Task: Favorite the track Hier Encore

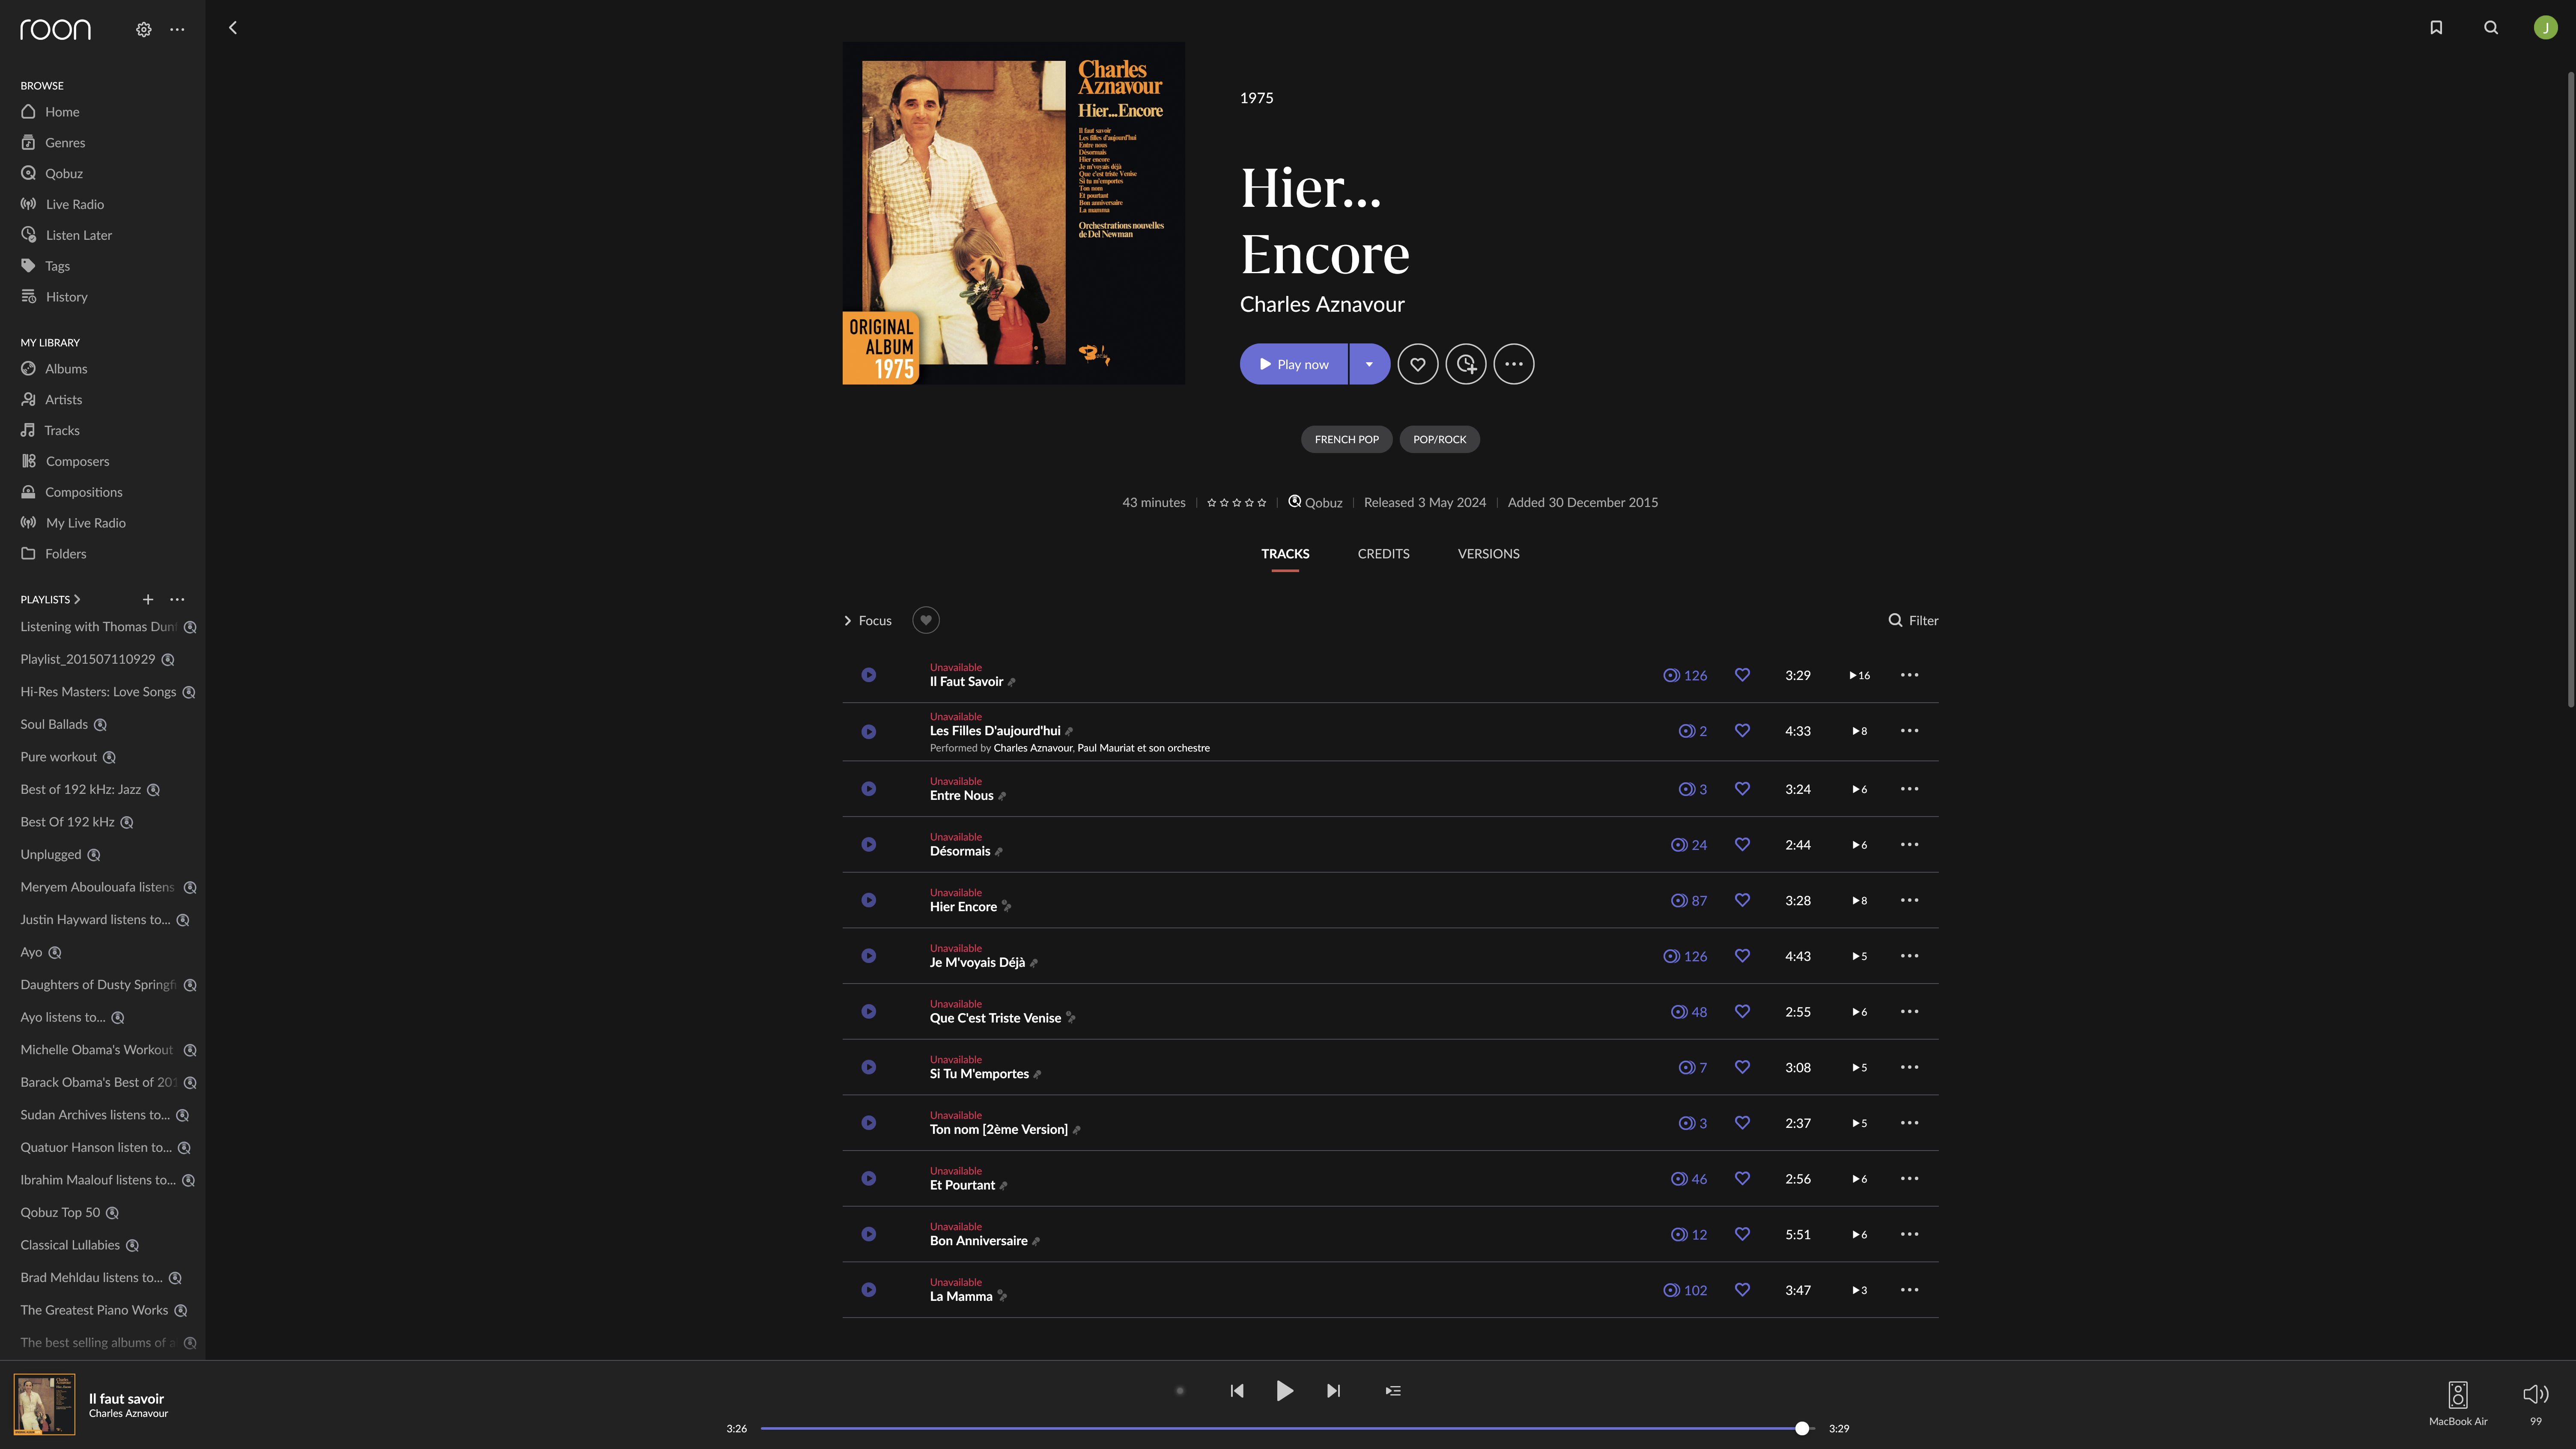Action: point(1742,900)
